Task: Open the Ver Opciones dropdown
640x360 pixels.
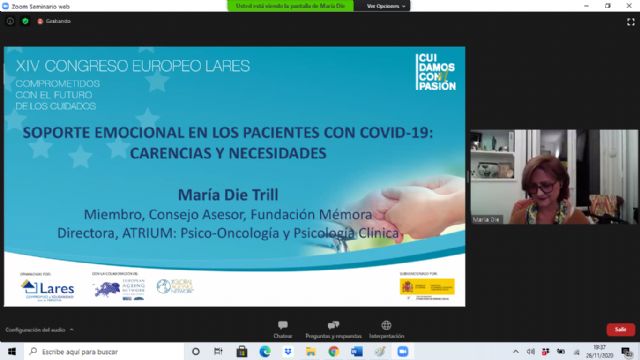Action: (385, 6)
